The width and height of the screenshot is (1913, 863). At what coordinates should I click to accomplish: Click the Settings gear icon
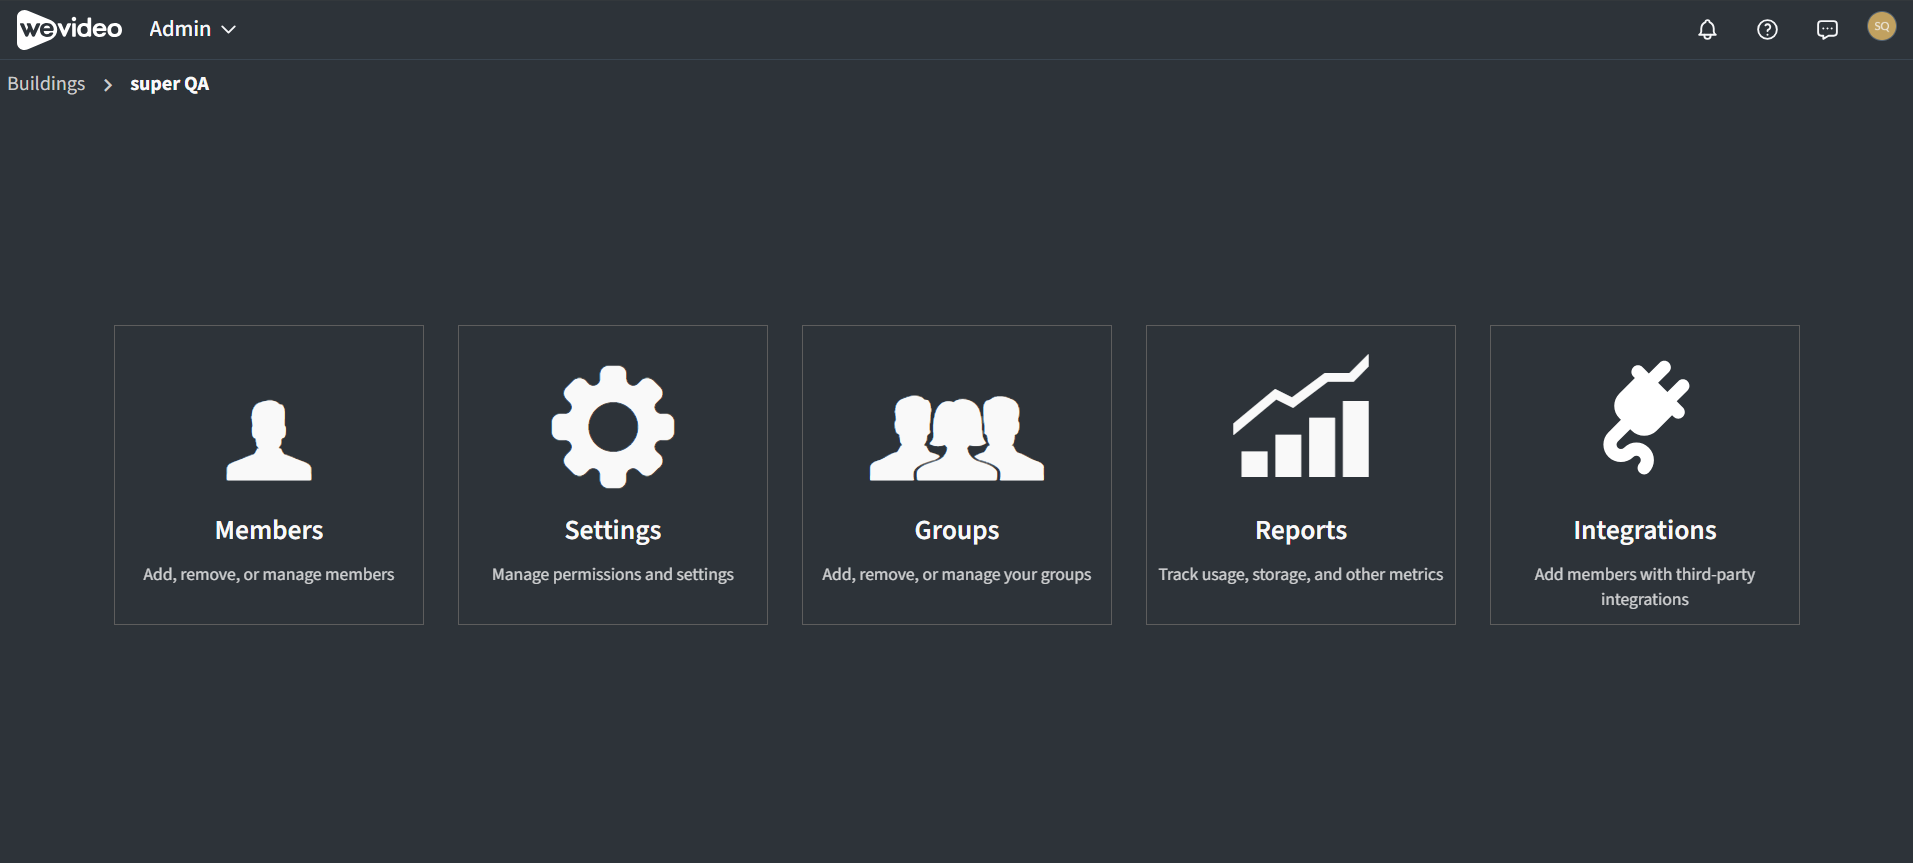613,427
